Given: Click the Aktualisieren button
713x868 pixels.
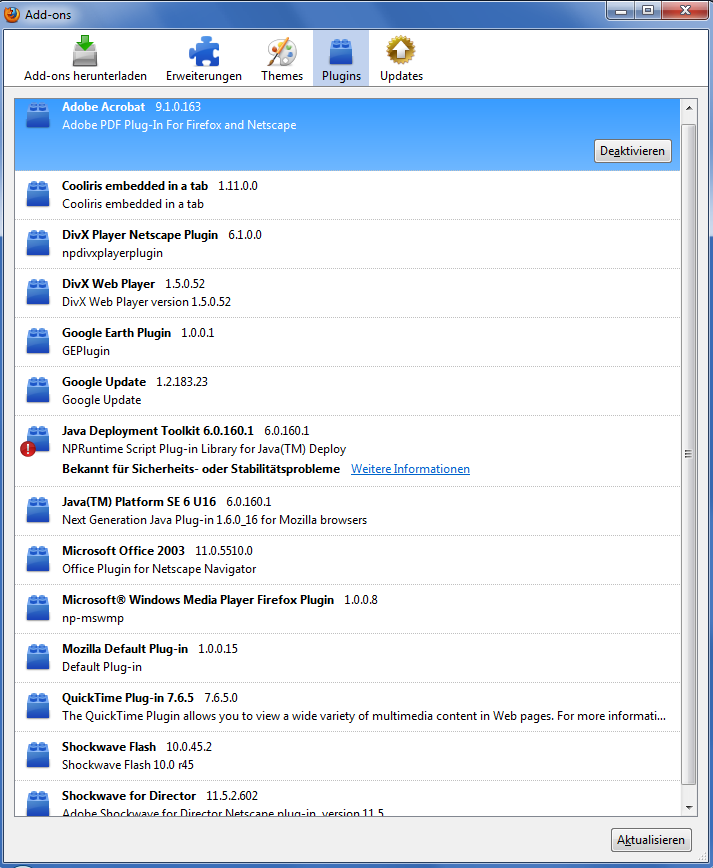Looking at the screenshot, I should (x=651, y=840).
